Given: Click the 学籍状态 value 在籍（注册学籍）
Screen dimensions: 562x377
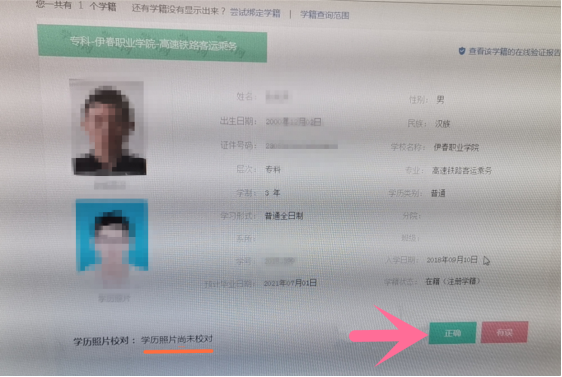Looking at the screenshot, I should [x=452, y=281].
